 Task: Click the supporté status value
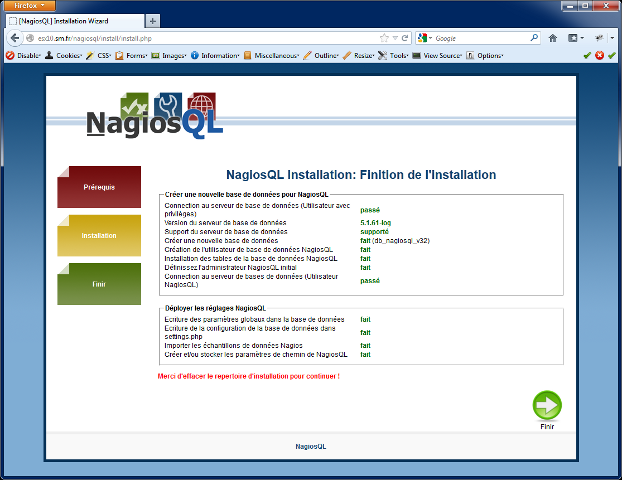tap(374, 232)
